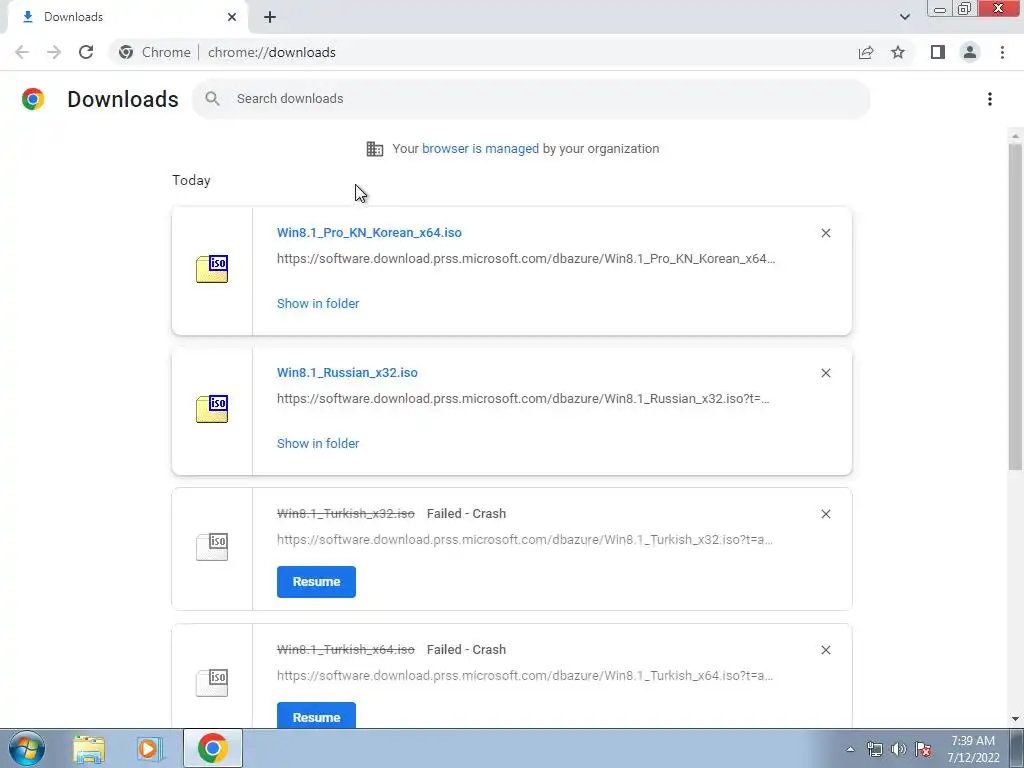The image size is (1024, 768).
Task: Click the Chrome logo beside Downloads title
Action: pyautogui.click(x=33, y=99)
